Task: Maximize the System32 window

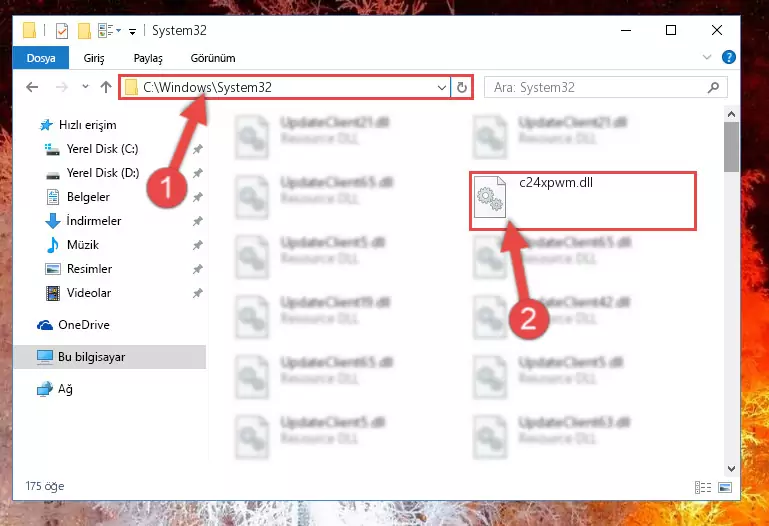Action: [671, 30]
